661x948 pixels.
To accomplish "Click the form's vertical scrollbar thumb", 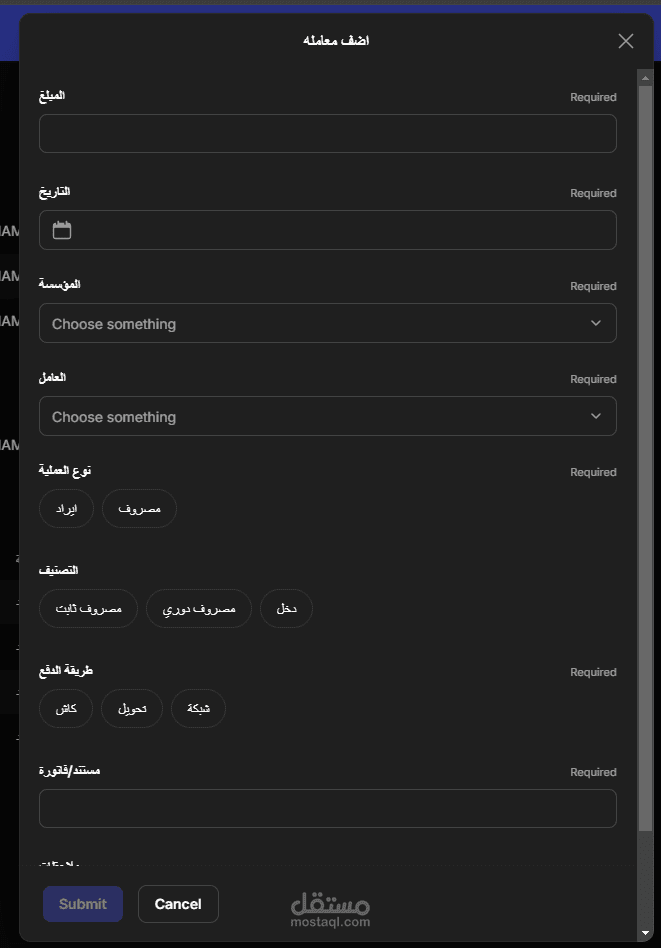I will pyautogui.click(x=645, y=450).
